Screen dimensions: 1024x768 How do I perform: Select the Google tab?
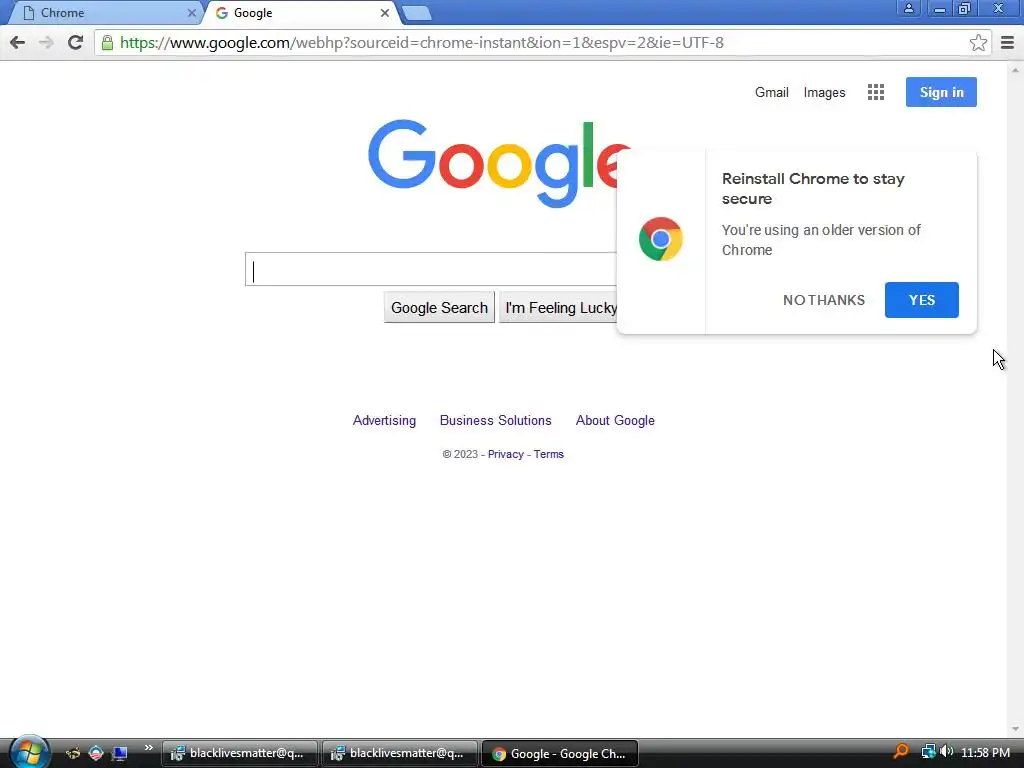pyautogui.click(x=300, y=13)
